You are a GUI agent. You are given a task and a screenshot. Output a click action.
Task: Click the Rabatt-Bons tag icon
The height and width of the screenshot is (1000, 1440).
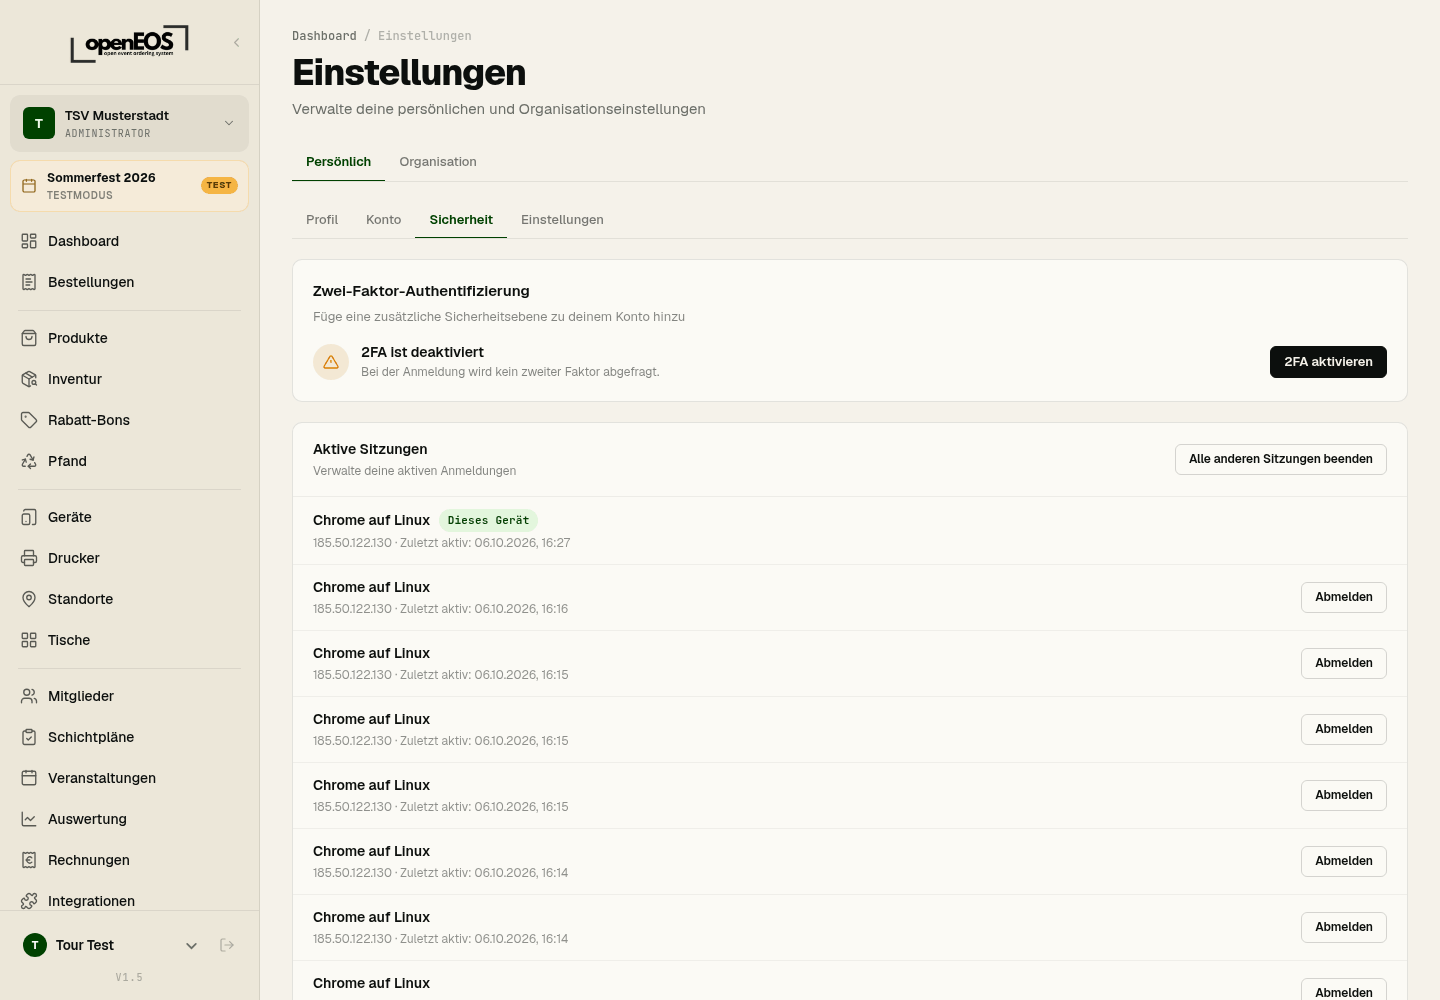click(29, 420)
